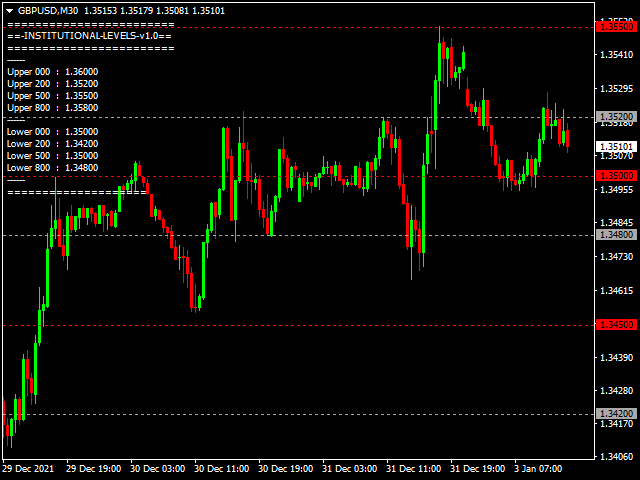The height and width of the screenshot is (480, 640).
Task: Select the gray 1.34200 price label
Action: 616,413
